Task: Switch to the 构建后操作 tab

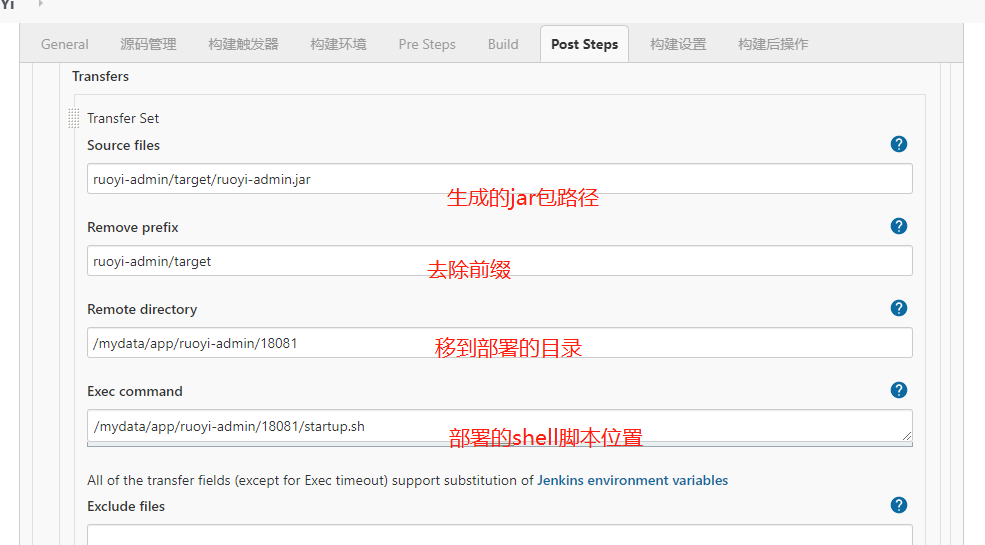Action: tap(773, 45)
